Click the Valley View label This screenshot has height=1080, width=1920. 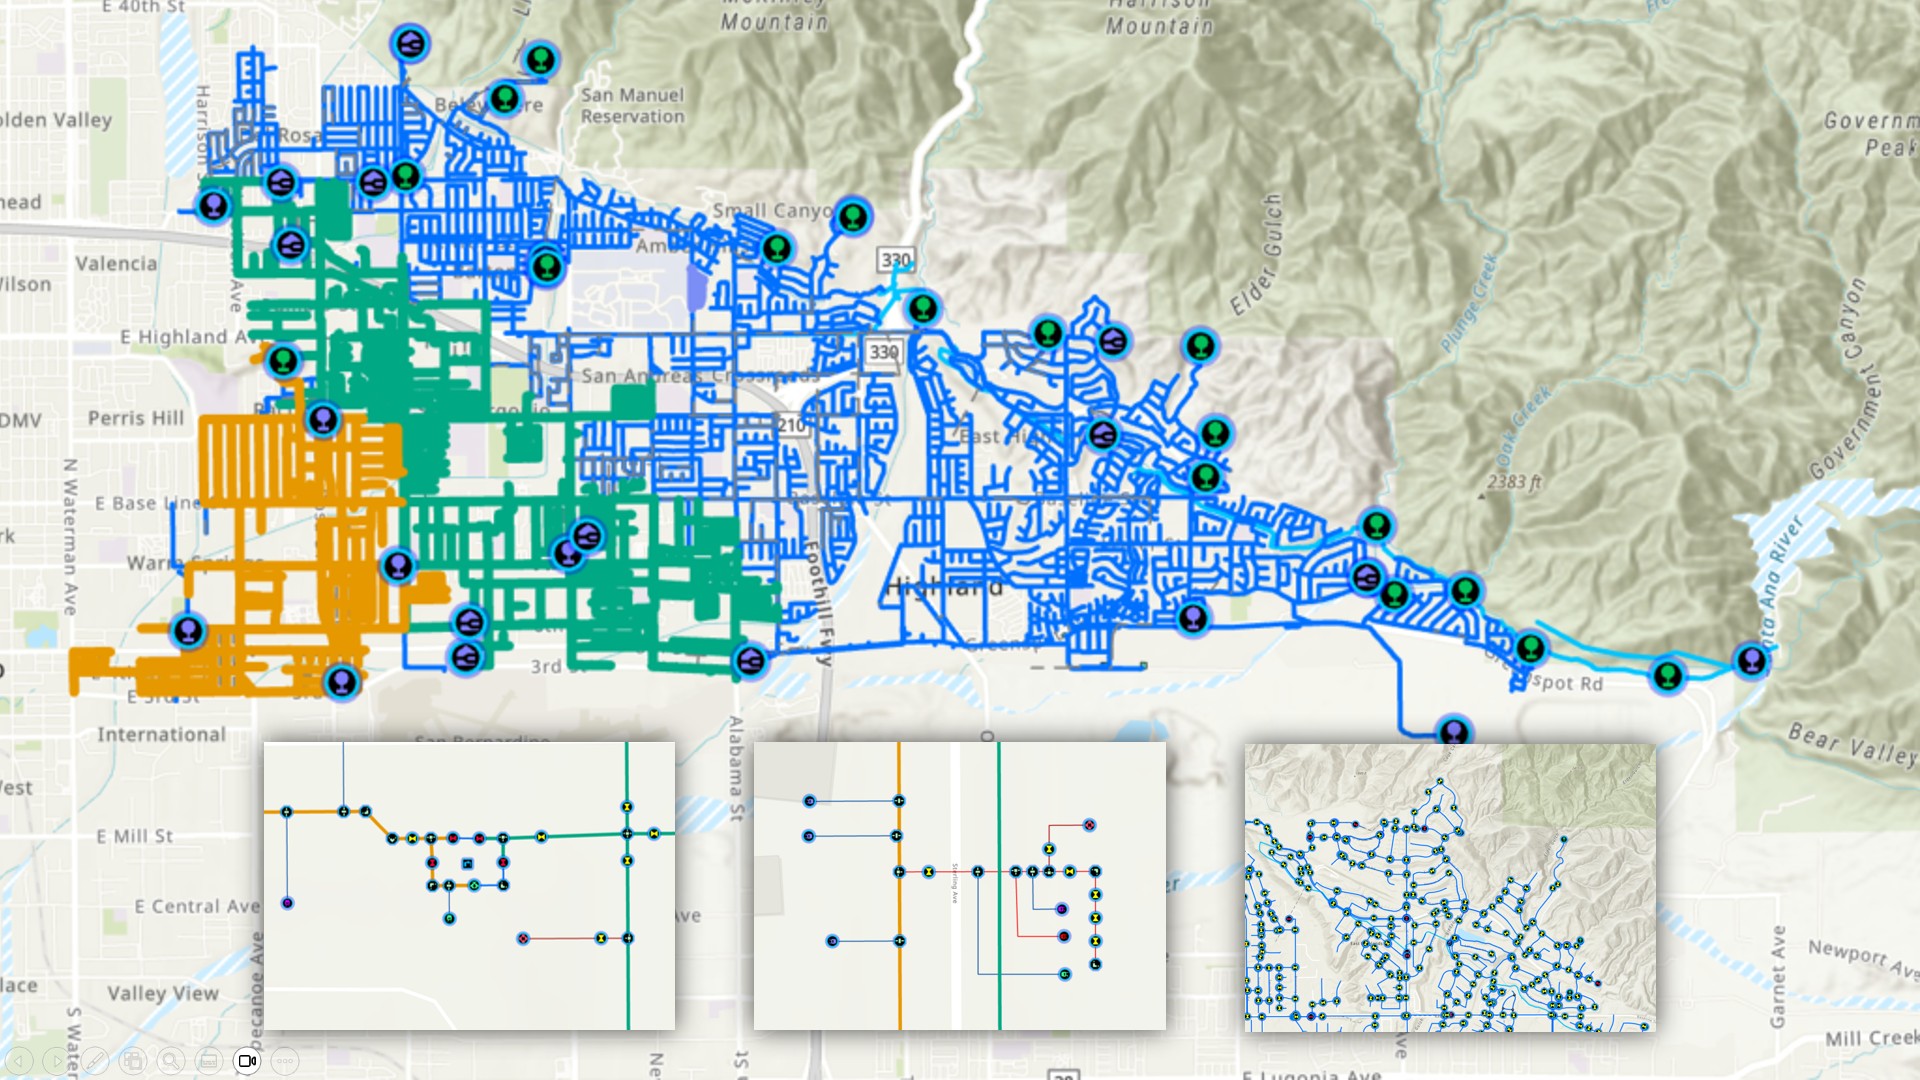pyautogui.click(x=163, y=993)
